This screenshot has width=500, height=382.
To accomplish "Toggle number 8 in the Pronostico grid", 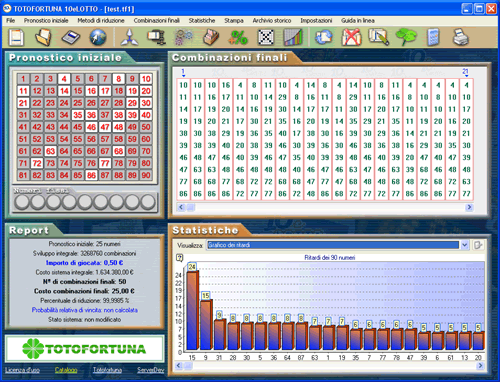I will [119, 79].
